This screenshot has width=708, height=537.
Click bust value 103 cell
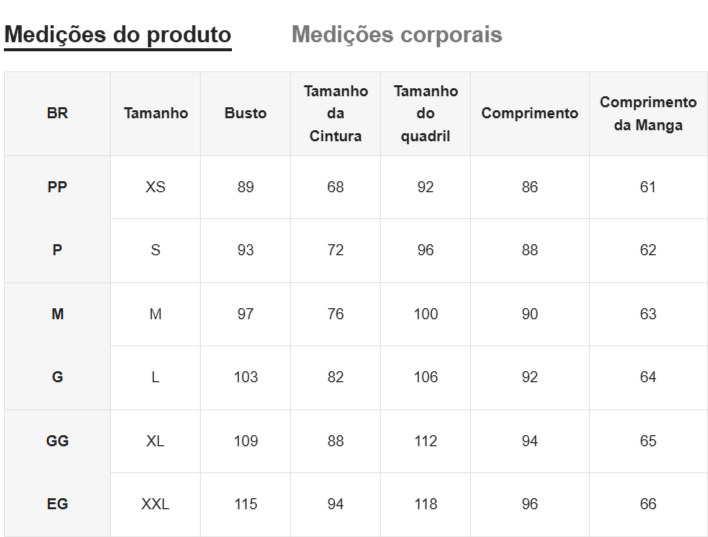tap(245, 377)
